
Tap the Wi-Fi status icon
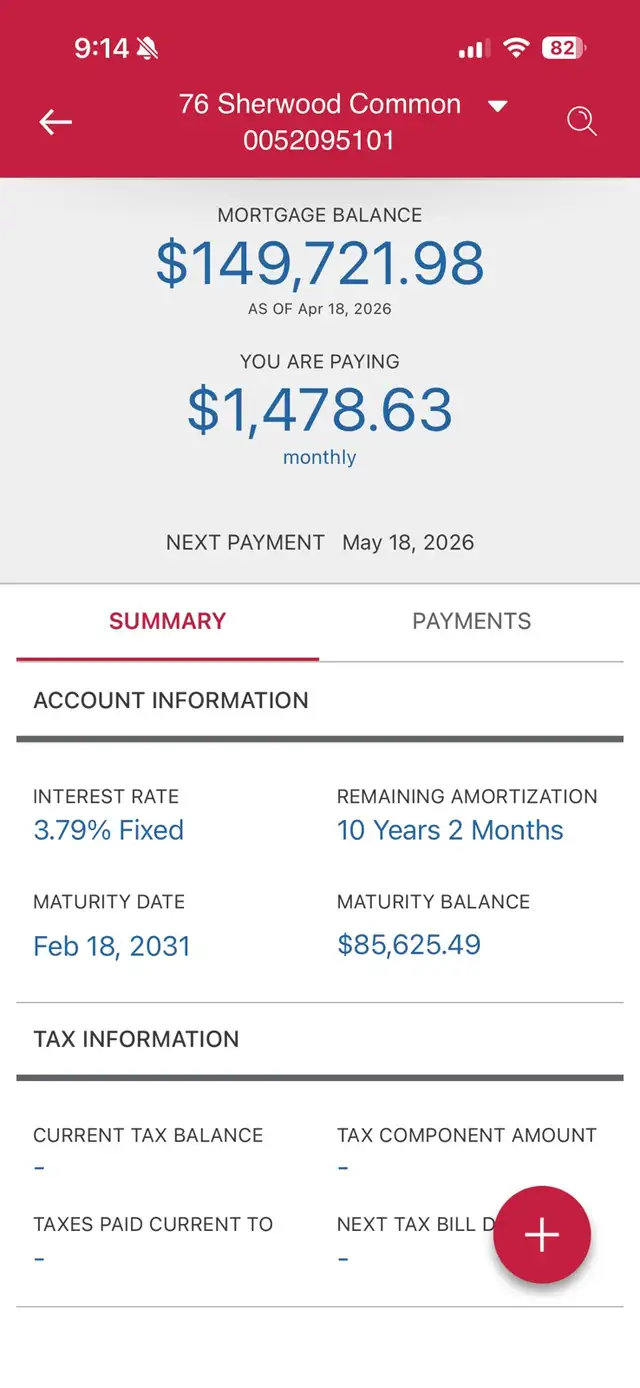516,48
